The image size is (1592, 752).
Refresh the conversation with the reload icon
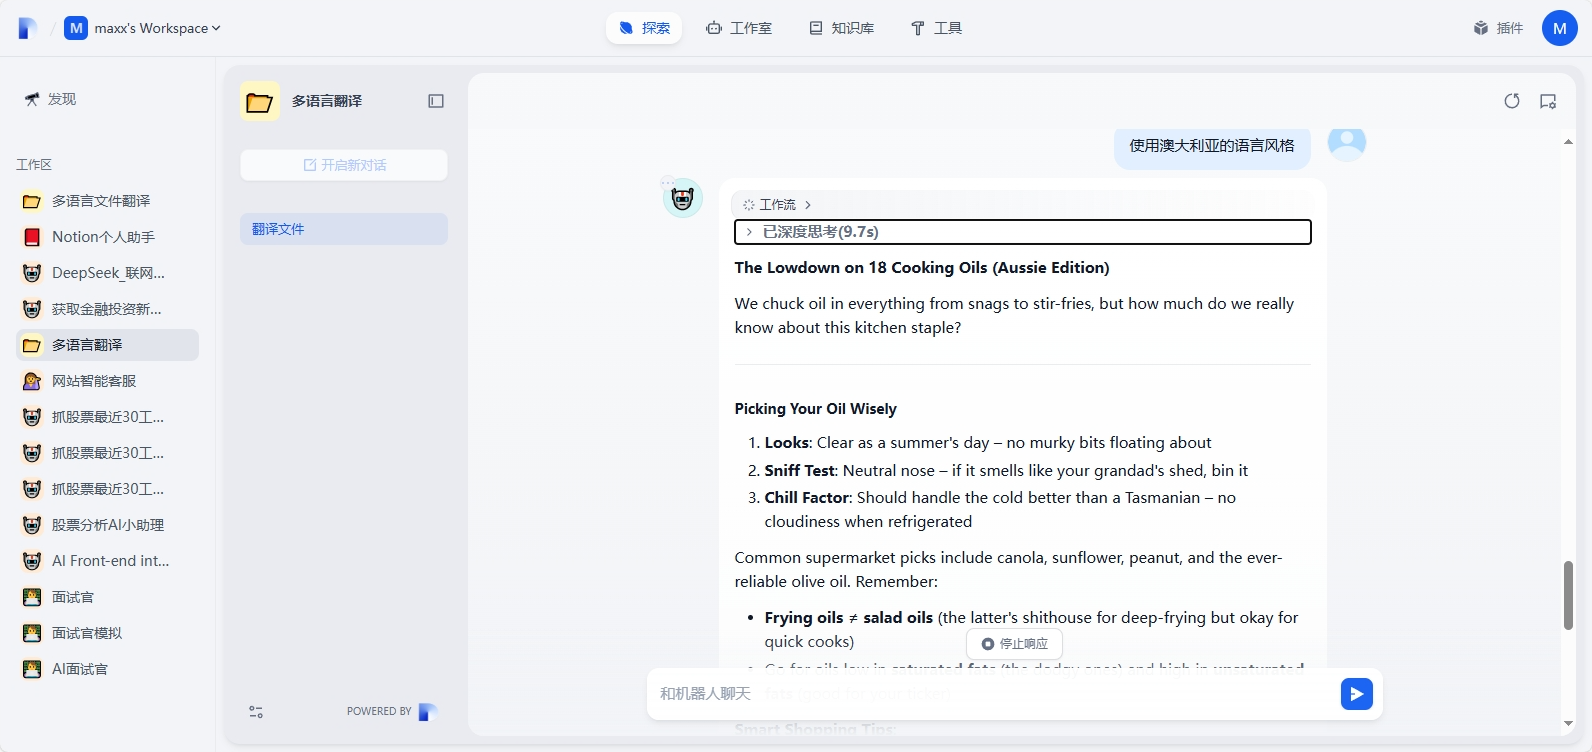pyautogui.click(x=1512, y=101)
